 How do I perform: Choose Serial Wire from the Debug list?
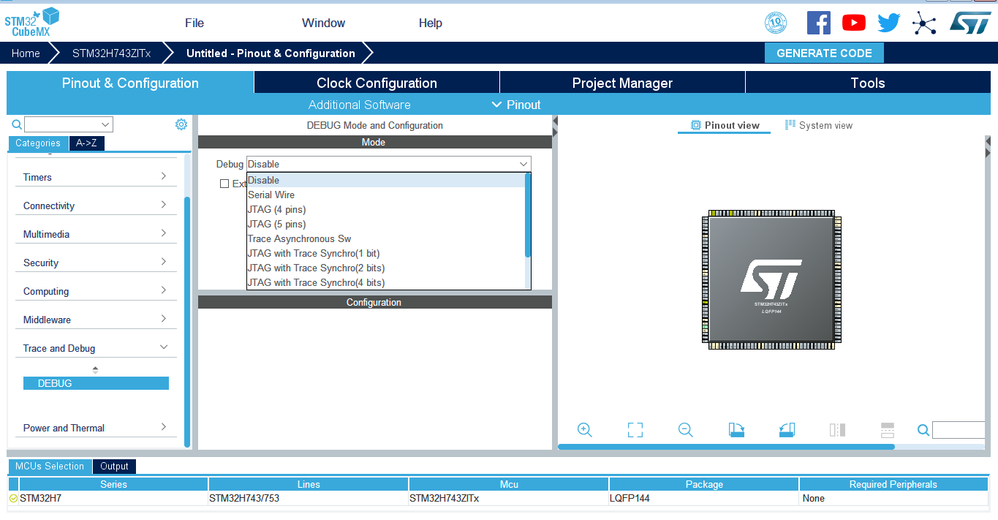pos(386,195)
